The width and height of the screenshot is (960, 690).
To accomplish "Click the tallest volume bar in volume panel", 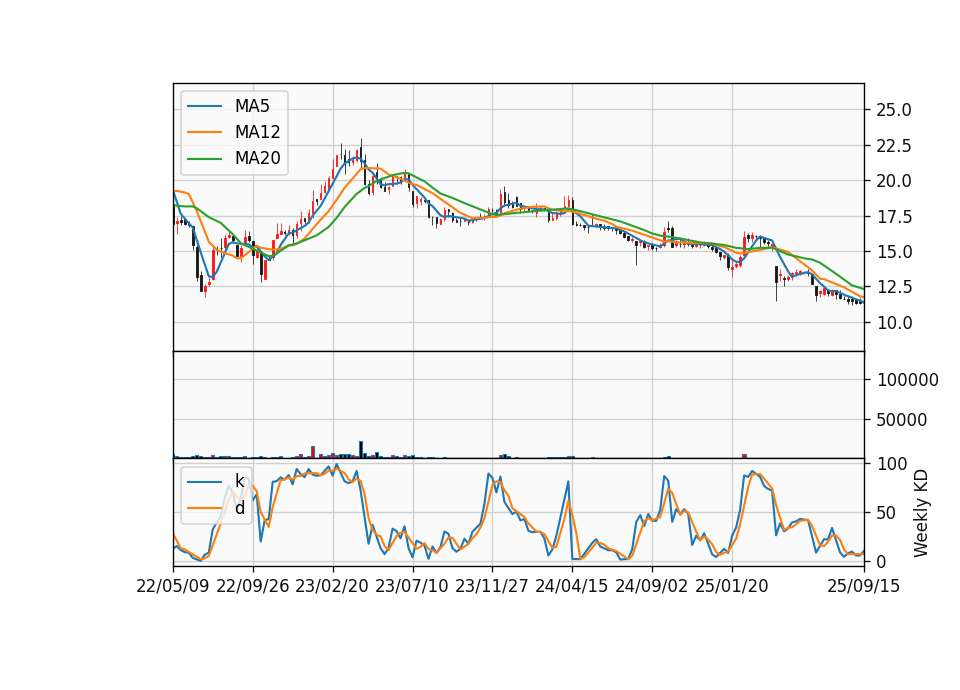I will pos(361,449).
